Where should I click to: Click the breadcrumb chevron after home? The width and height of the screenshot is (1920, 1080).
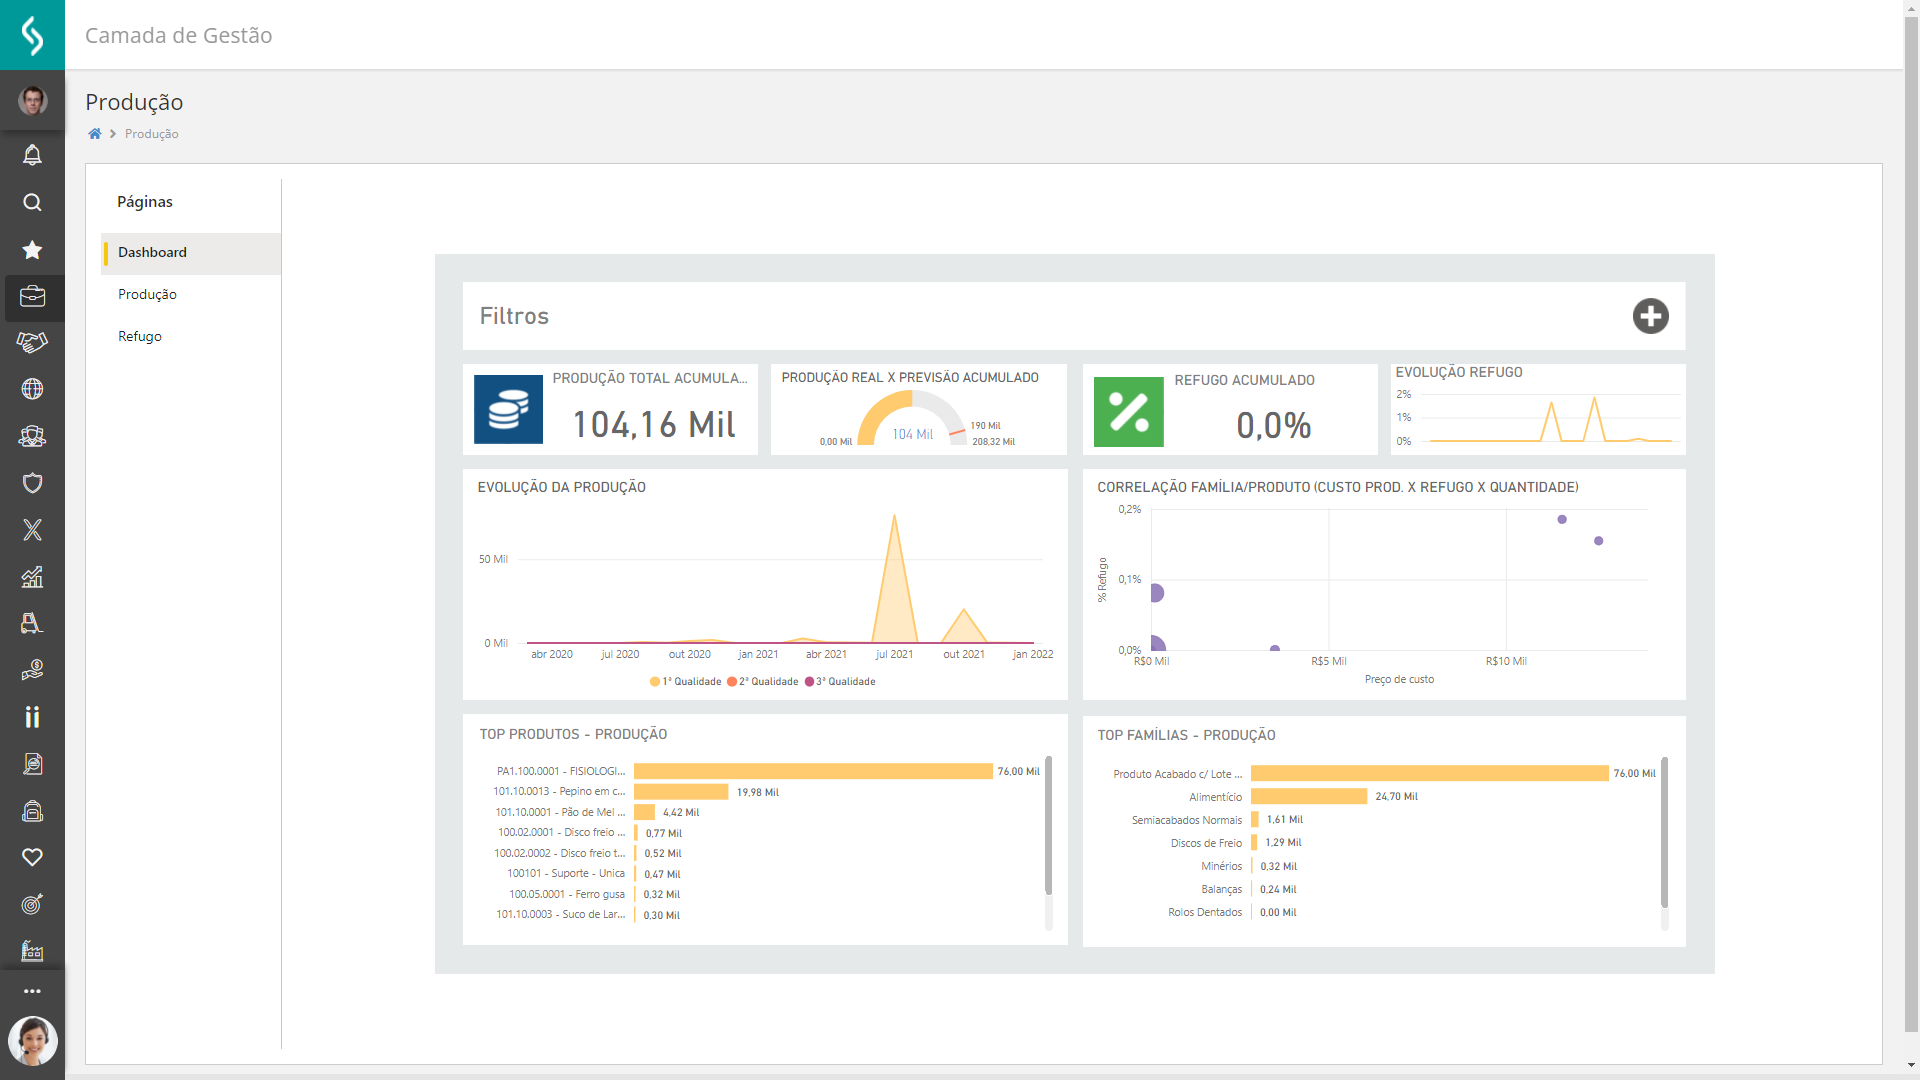(x=113, y=134)
